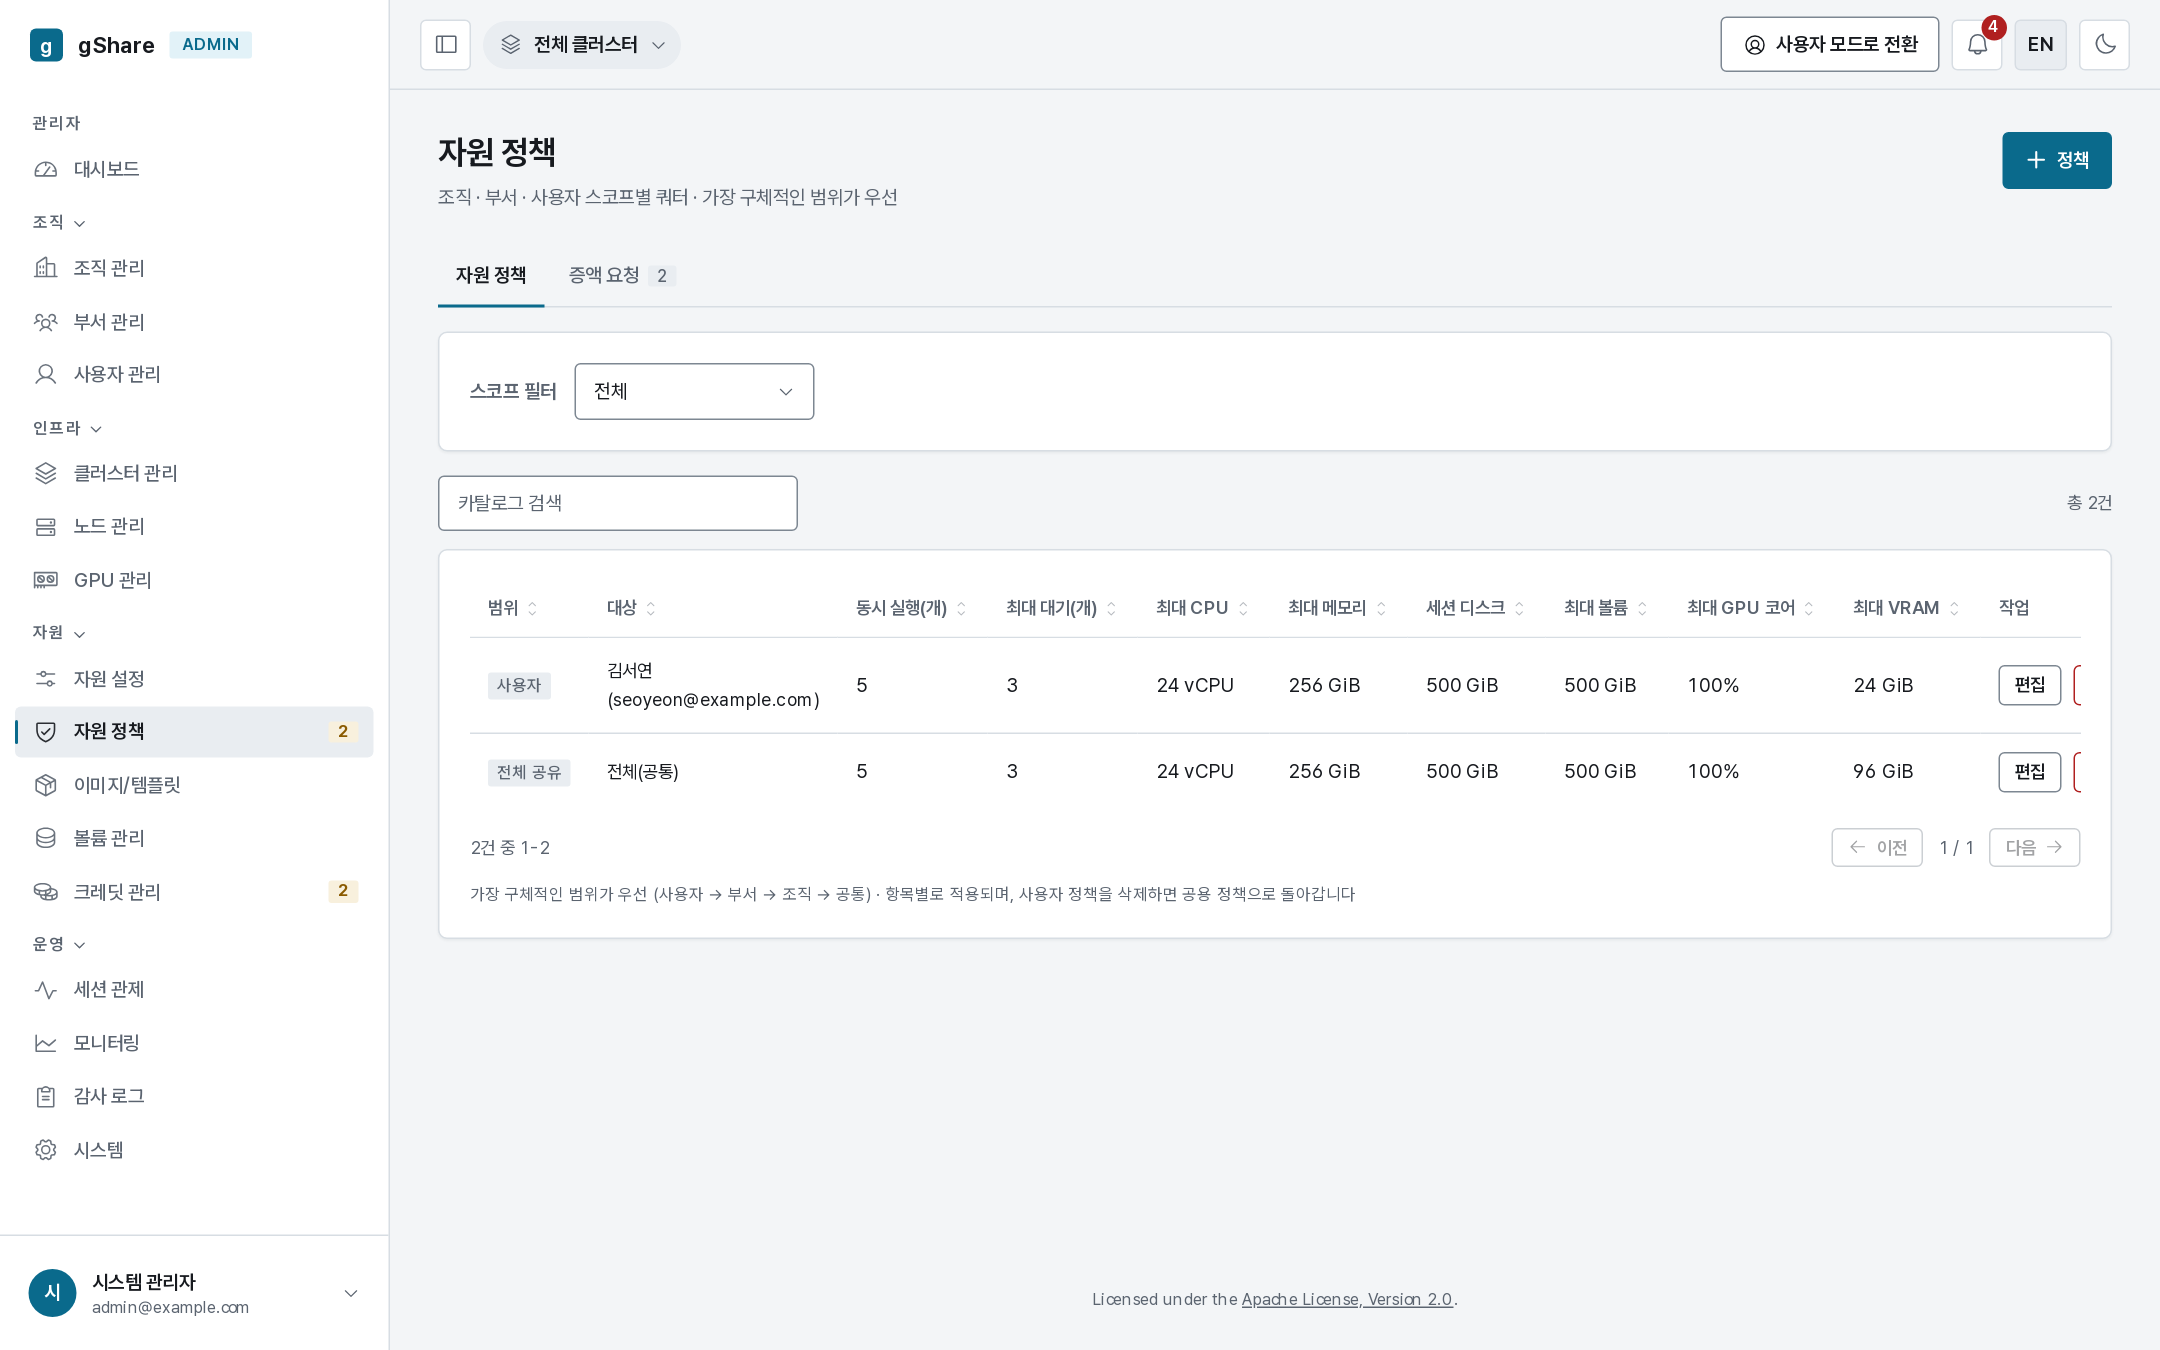Viewport: 2160px width, 1350px height.
Task: Edit the 김서연 user policy
Action: point(2029,685)
